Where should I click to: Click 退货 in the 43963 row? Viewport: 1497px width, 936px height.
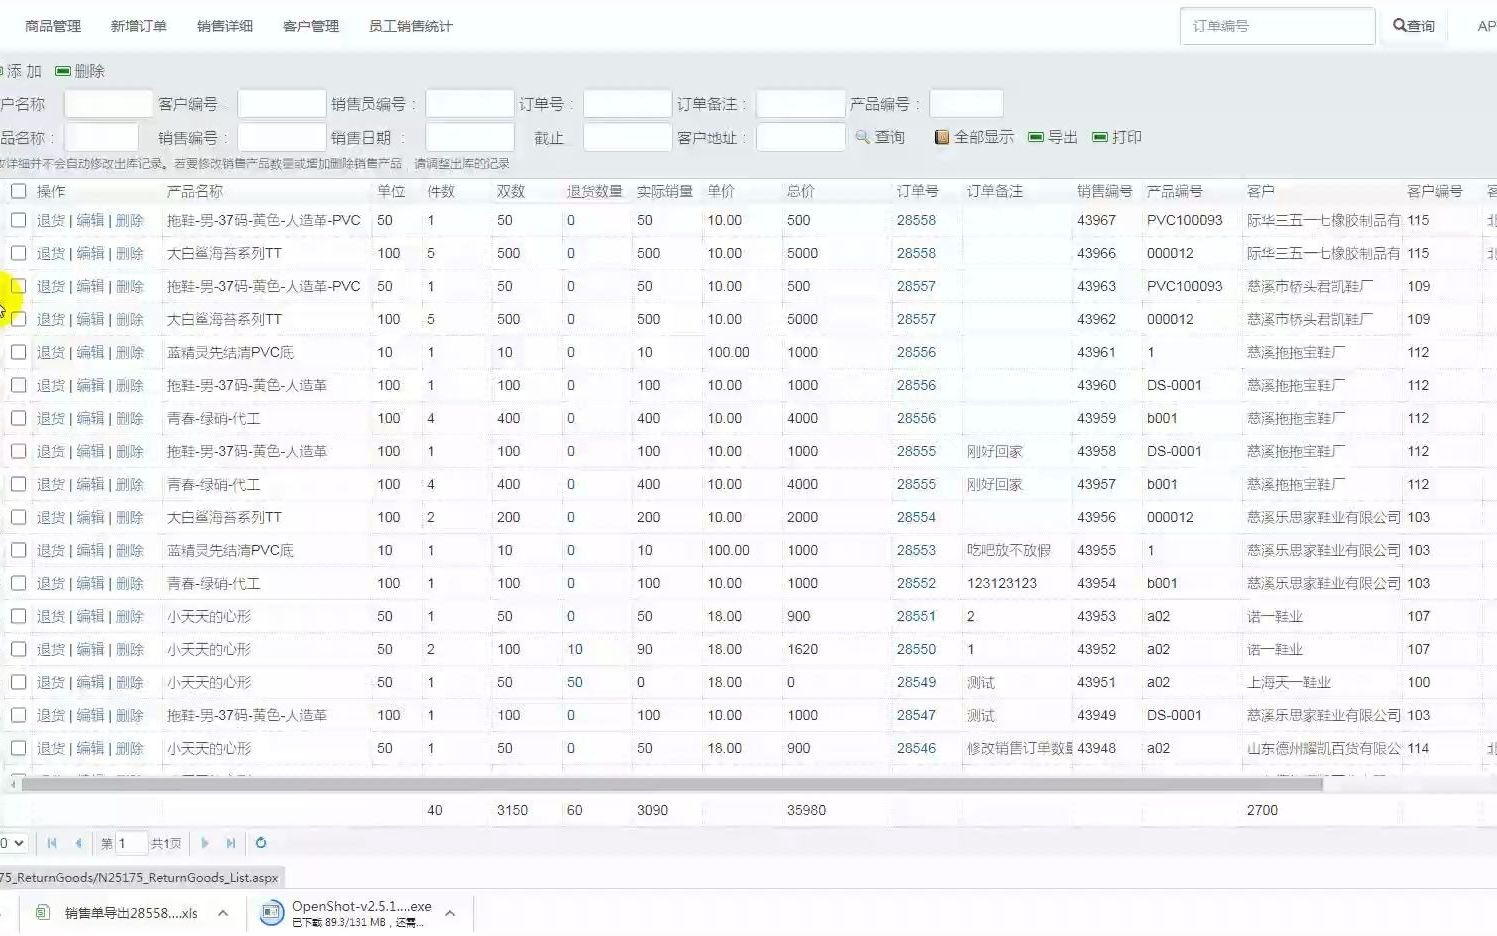pos(51,286)
